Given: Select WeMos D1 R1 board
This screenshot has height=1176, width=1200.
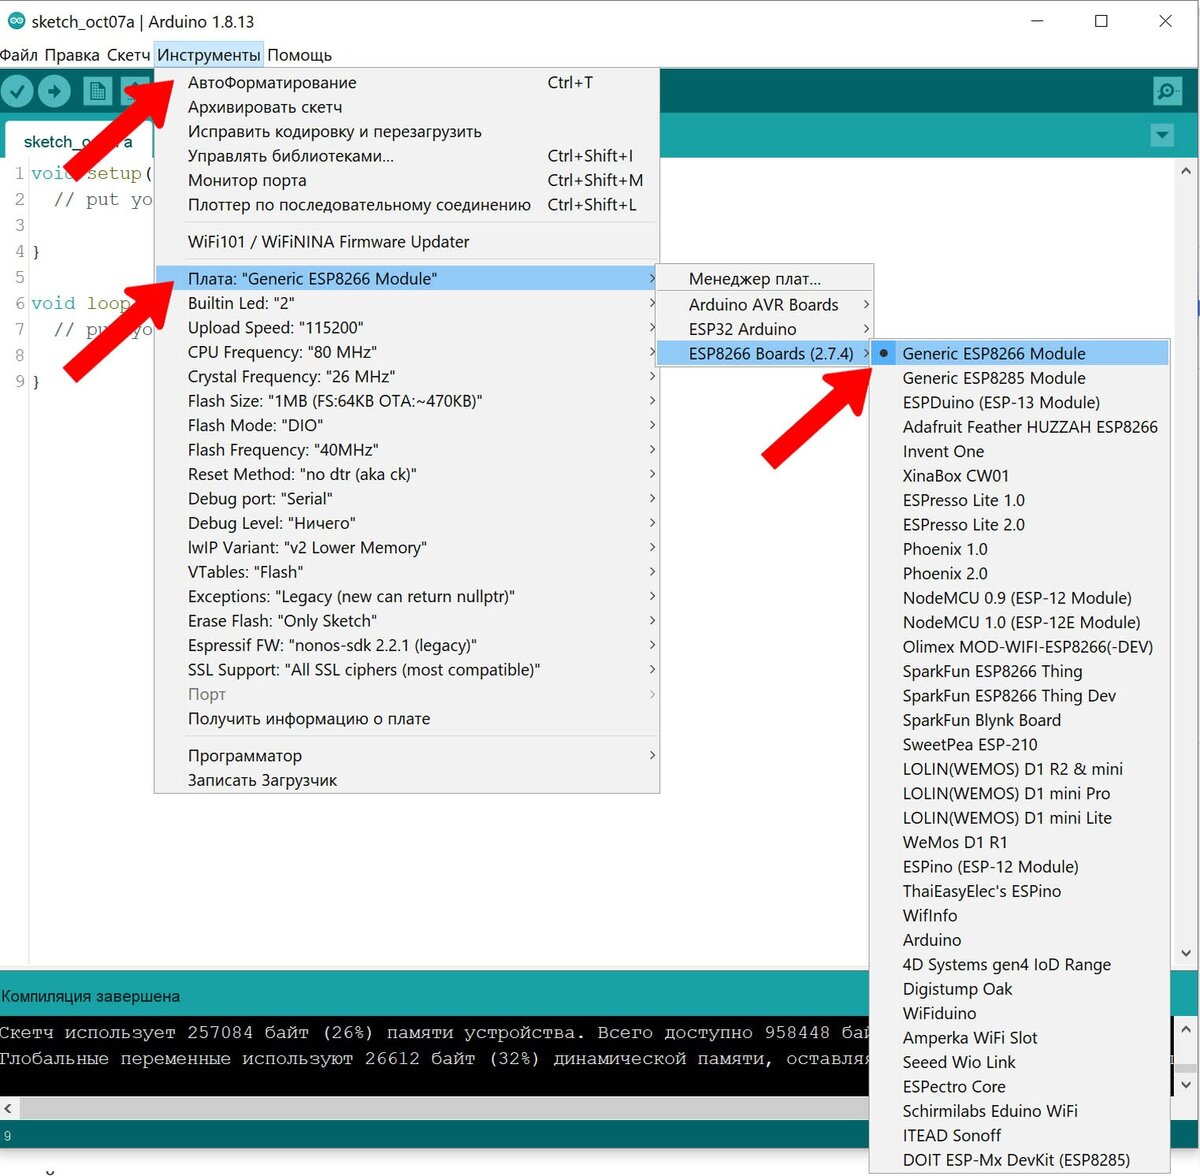Looking at the screenshot, I should coord(1019,843).
